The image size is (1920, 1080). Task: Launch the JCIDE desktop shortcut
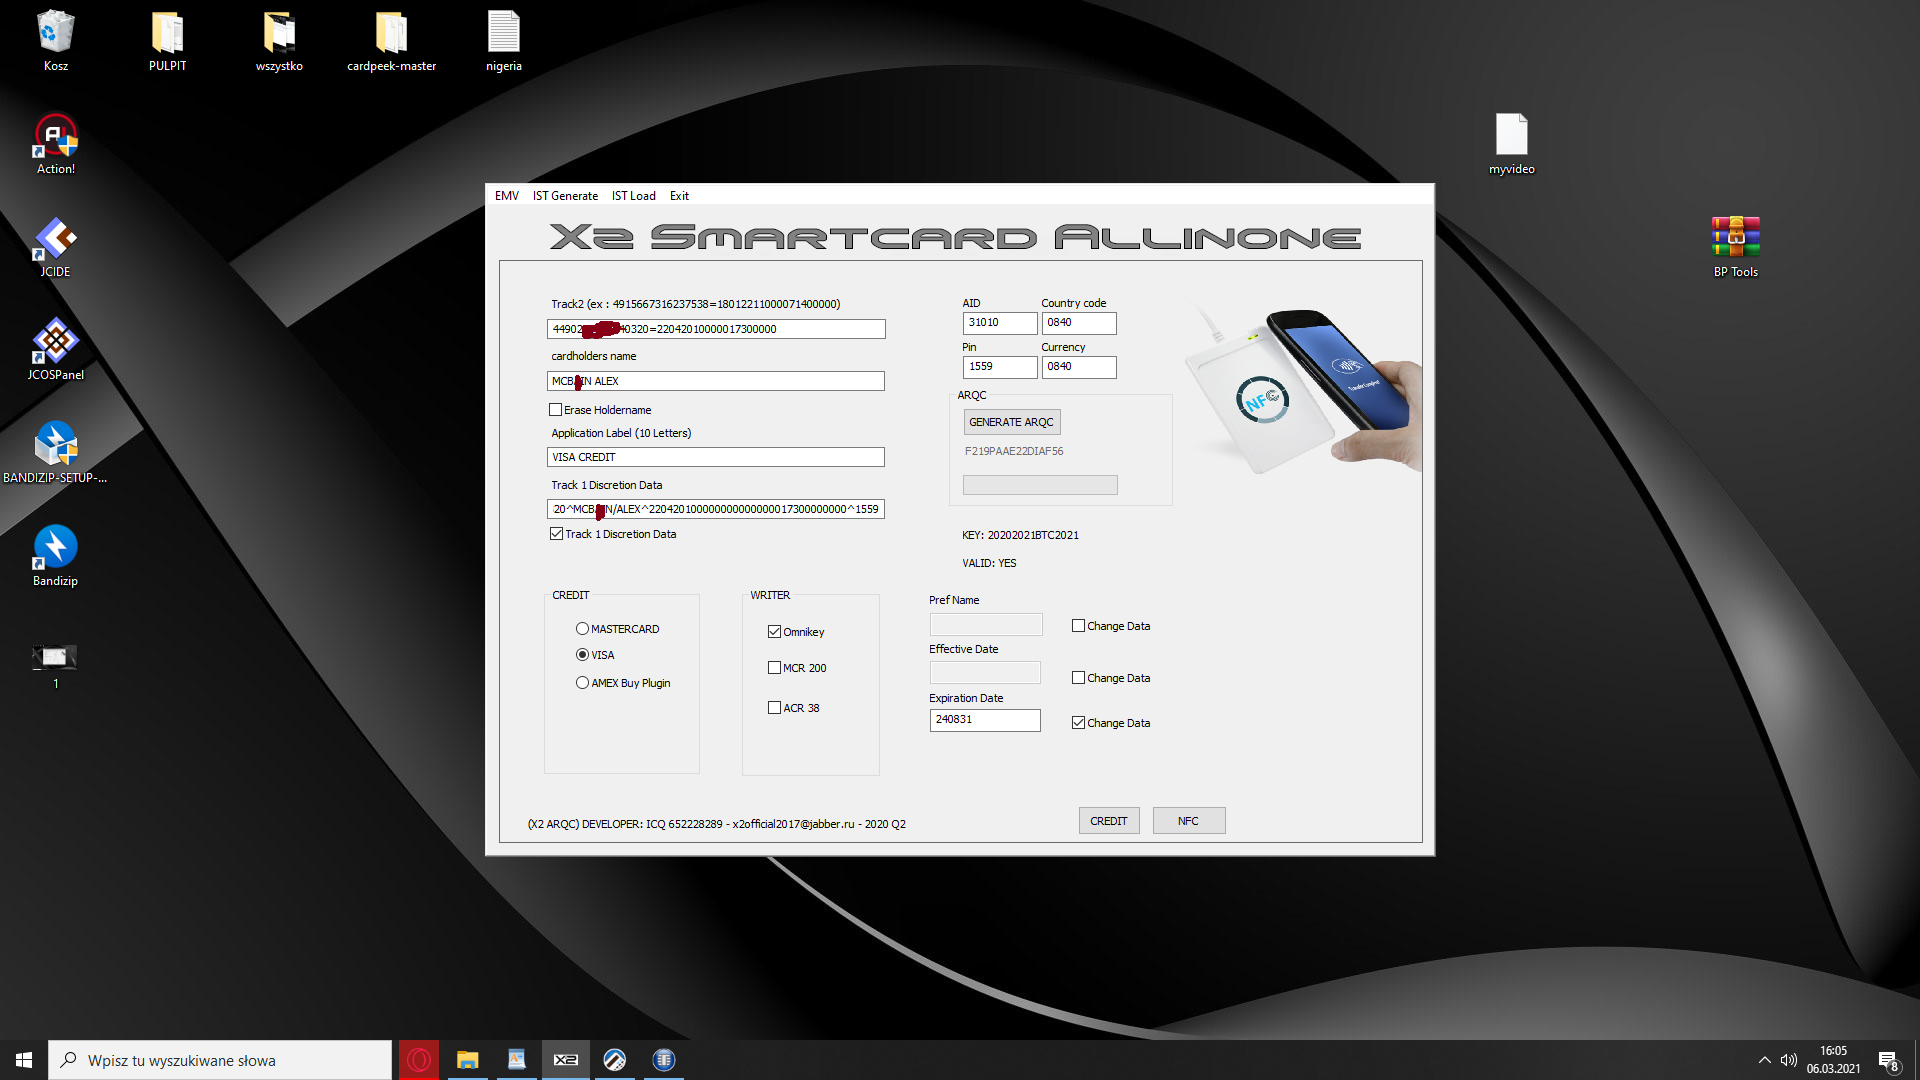pos(55,240)
